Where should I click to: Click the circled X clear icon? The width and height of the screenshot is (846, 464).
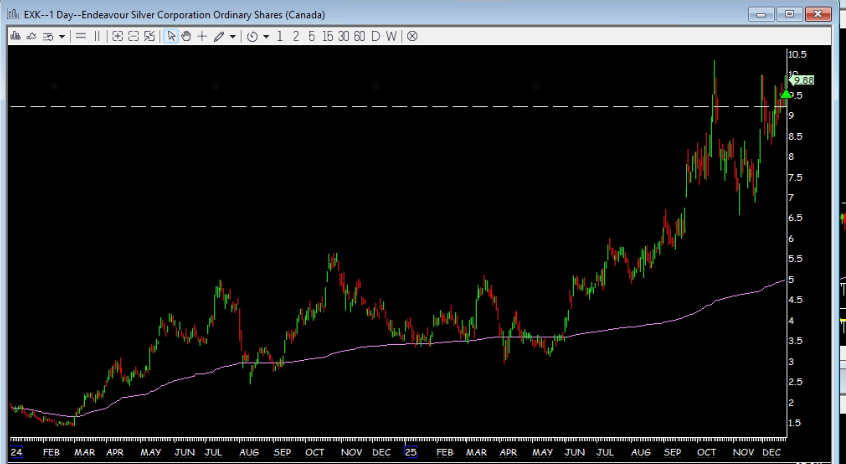[412, 36]
